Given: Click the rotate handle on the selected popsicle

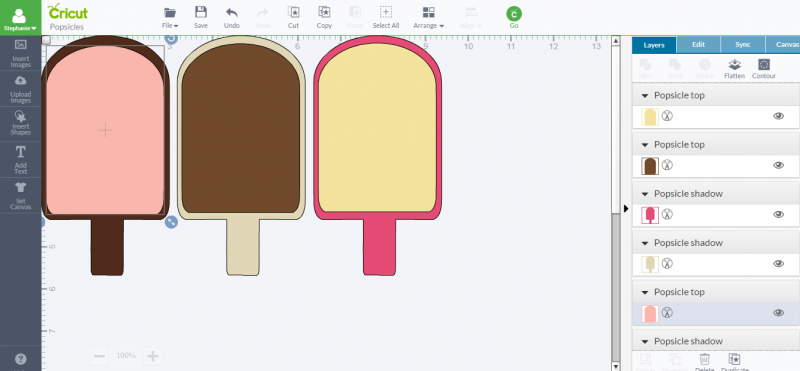Looking at the screenshot, I should (171, 38).
